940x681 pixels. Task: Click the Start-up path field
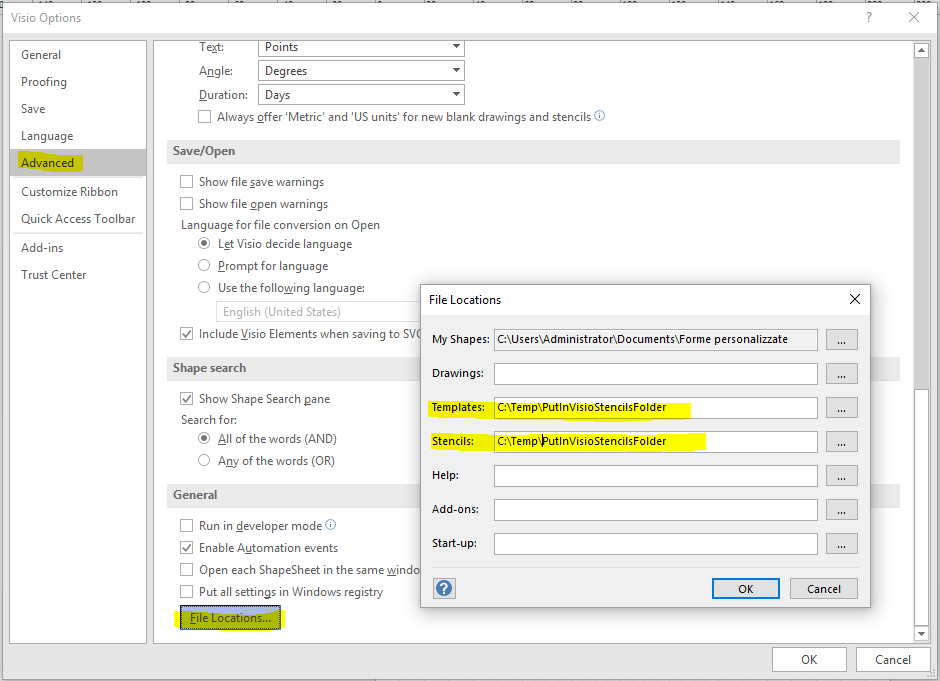[x=656, y=544]
